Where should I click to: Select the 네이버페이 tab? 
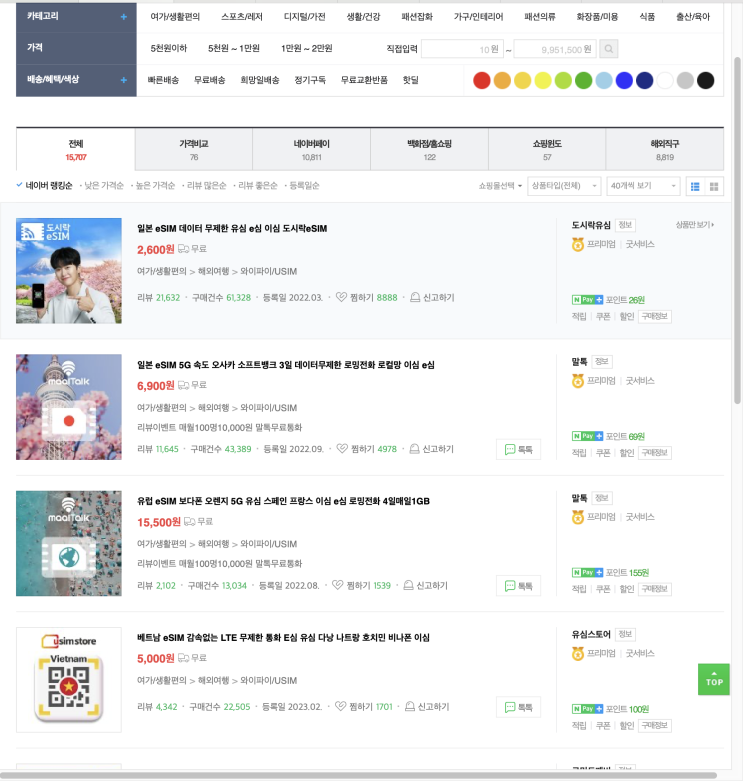click(312, 149)
